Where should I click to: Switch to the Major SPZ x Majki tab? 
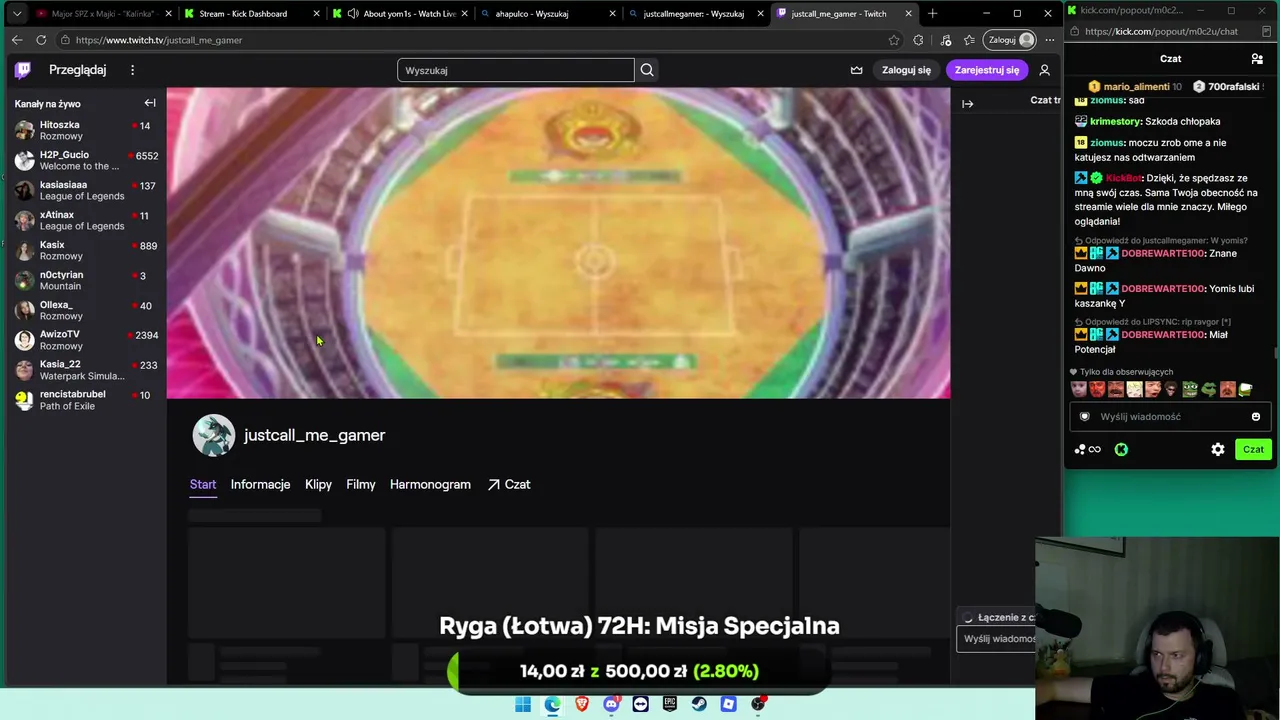pos(103,14)
